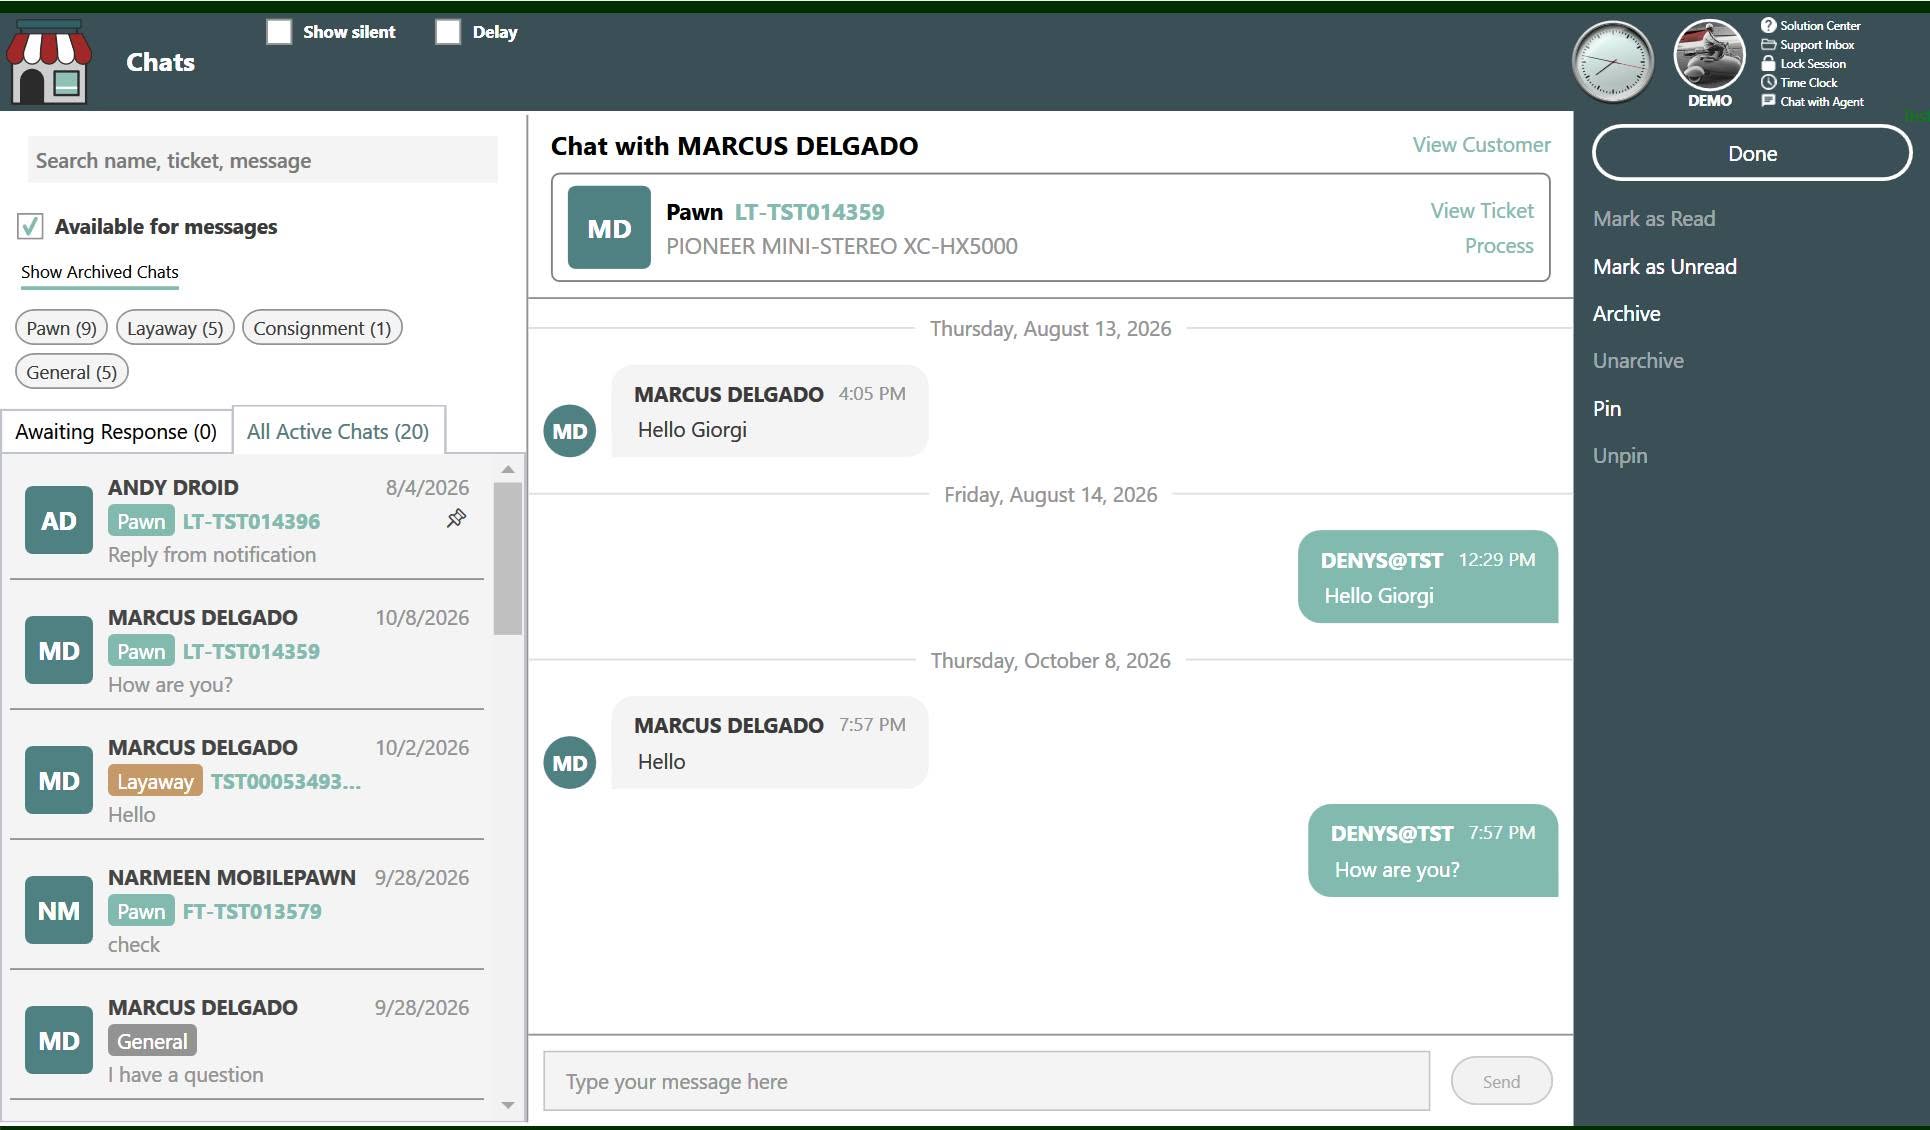This screenshot has width=1930, height=1130.
Task: Click the pawn shop storefront logo icon
Action: (x=49, y=62)
